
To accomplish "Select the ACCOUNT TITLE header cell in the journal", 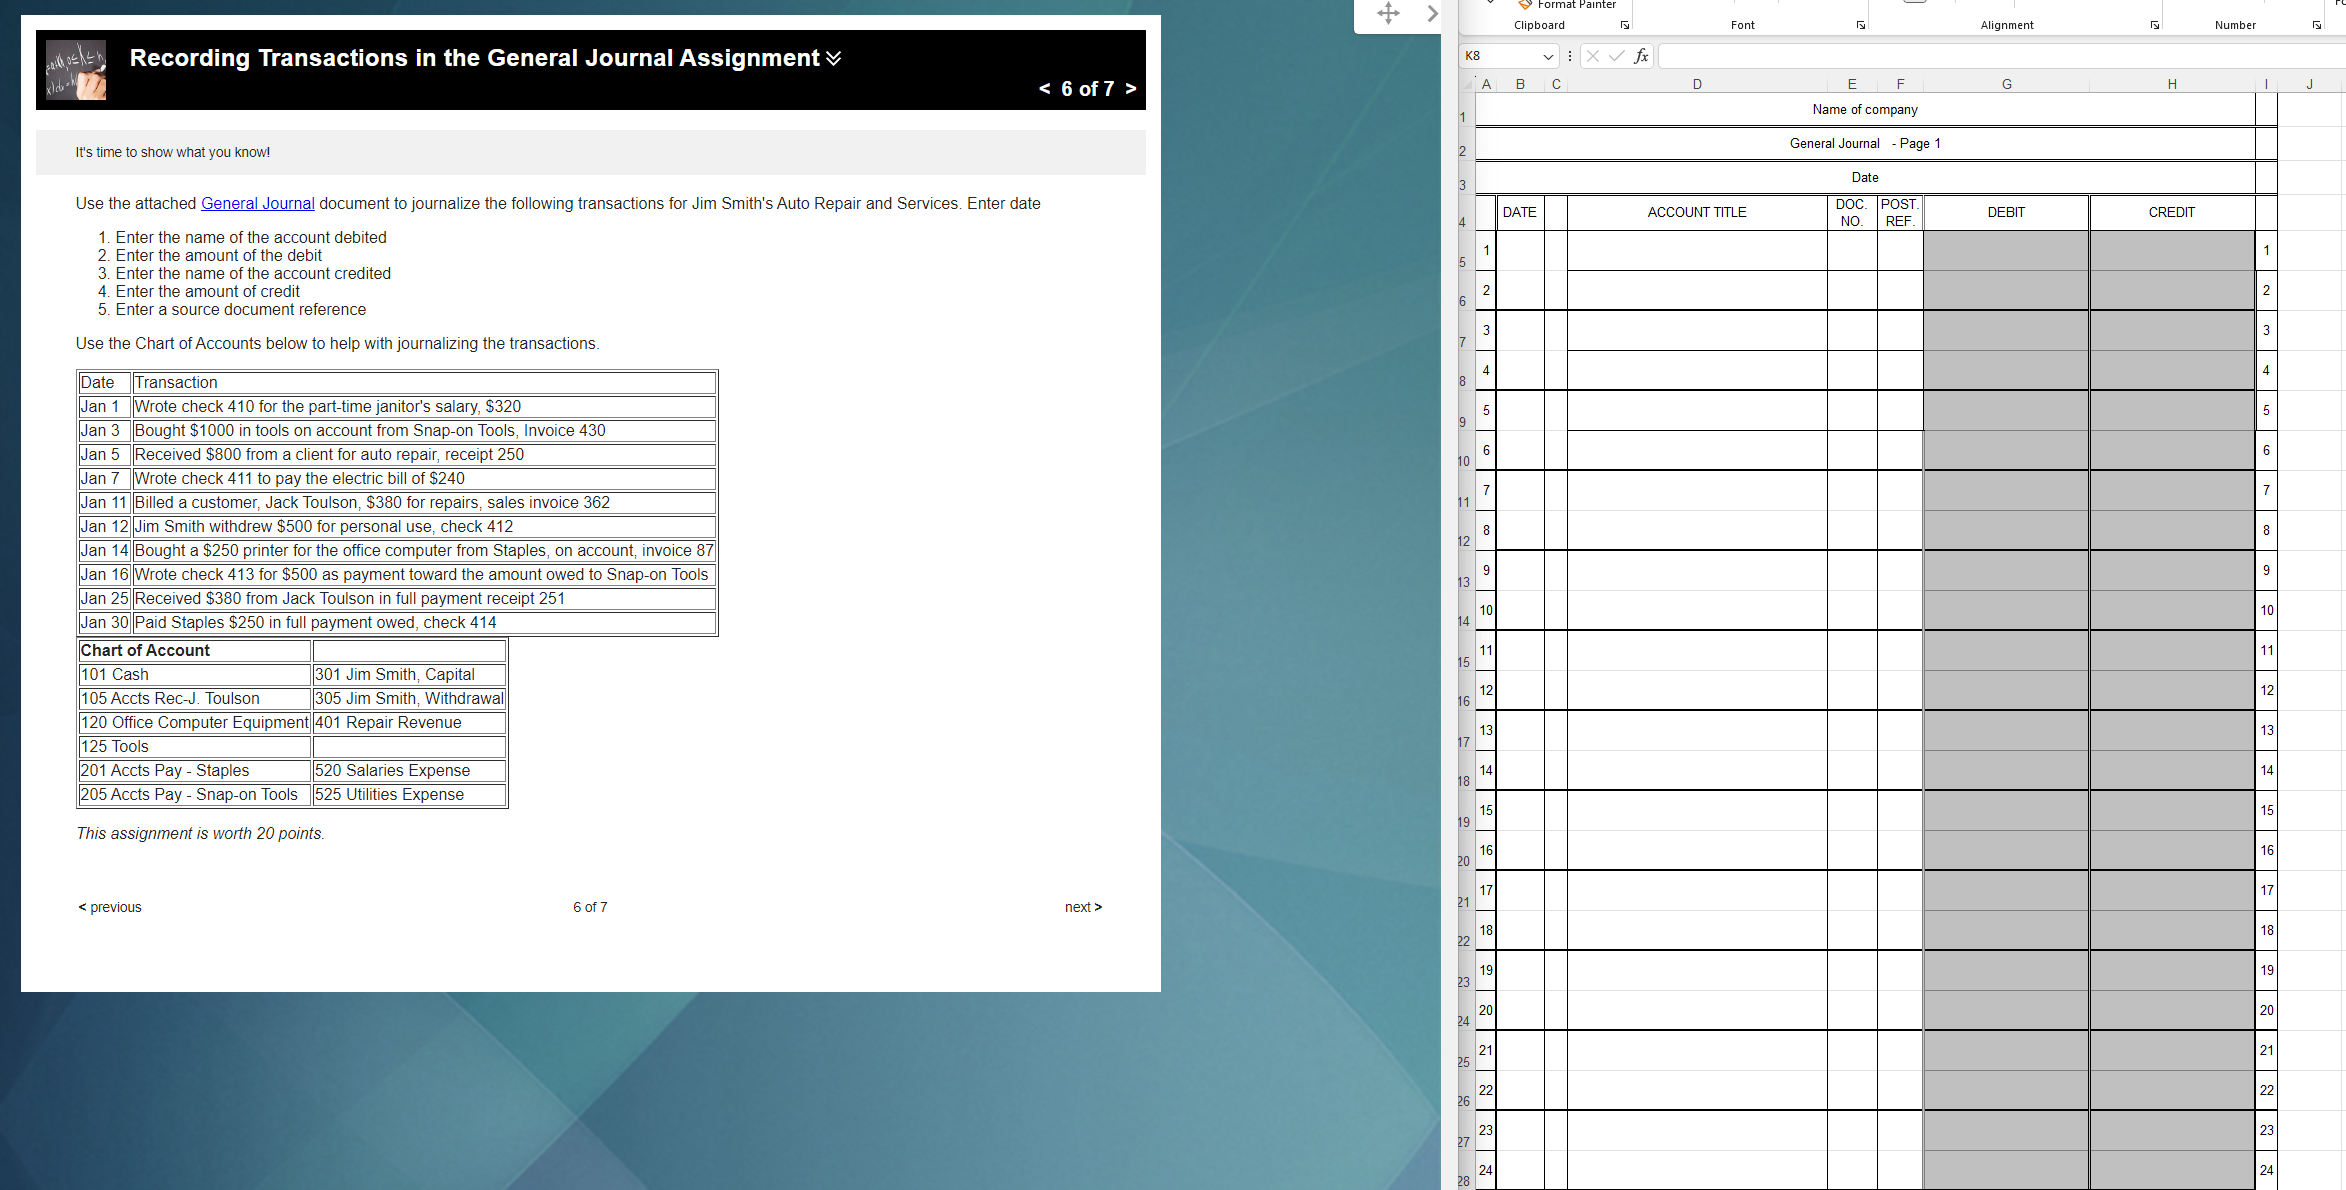I will pos(1697,212).
